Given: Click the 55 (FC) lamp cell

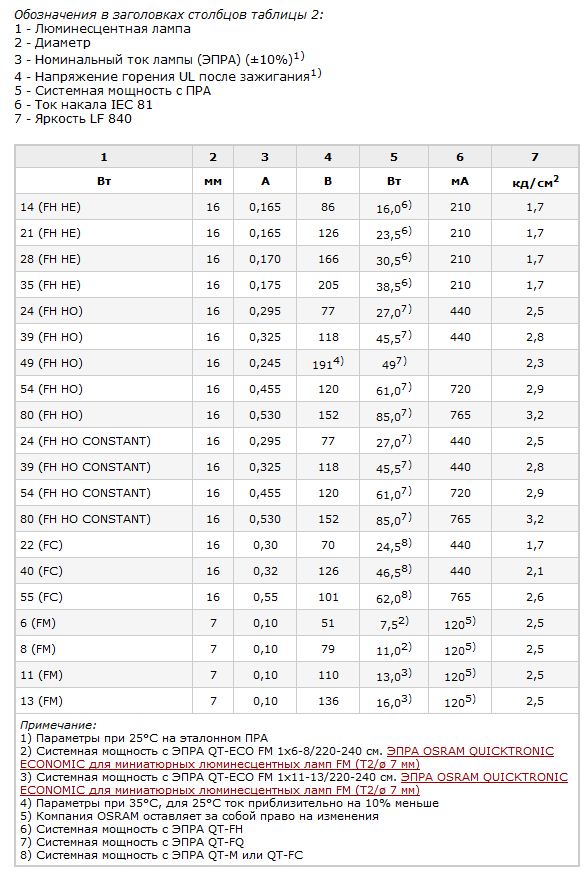Looking at the screenshot, I should (104, 597).
